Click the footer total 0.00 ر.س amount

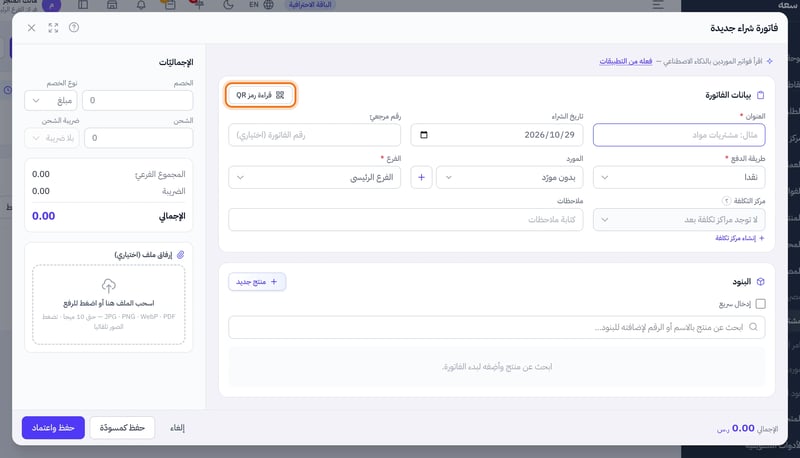click(x=736, y=428)
